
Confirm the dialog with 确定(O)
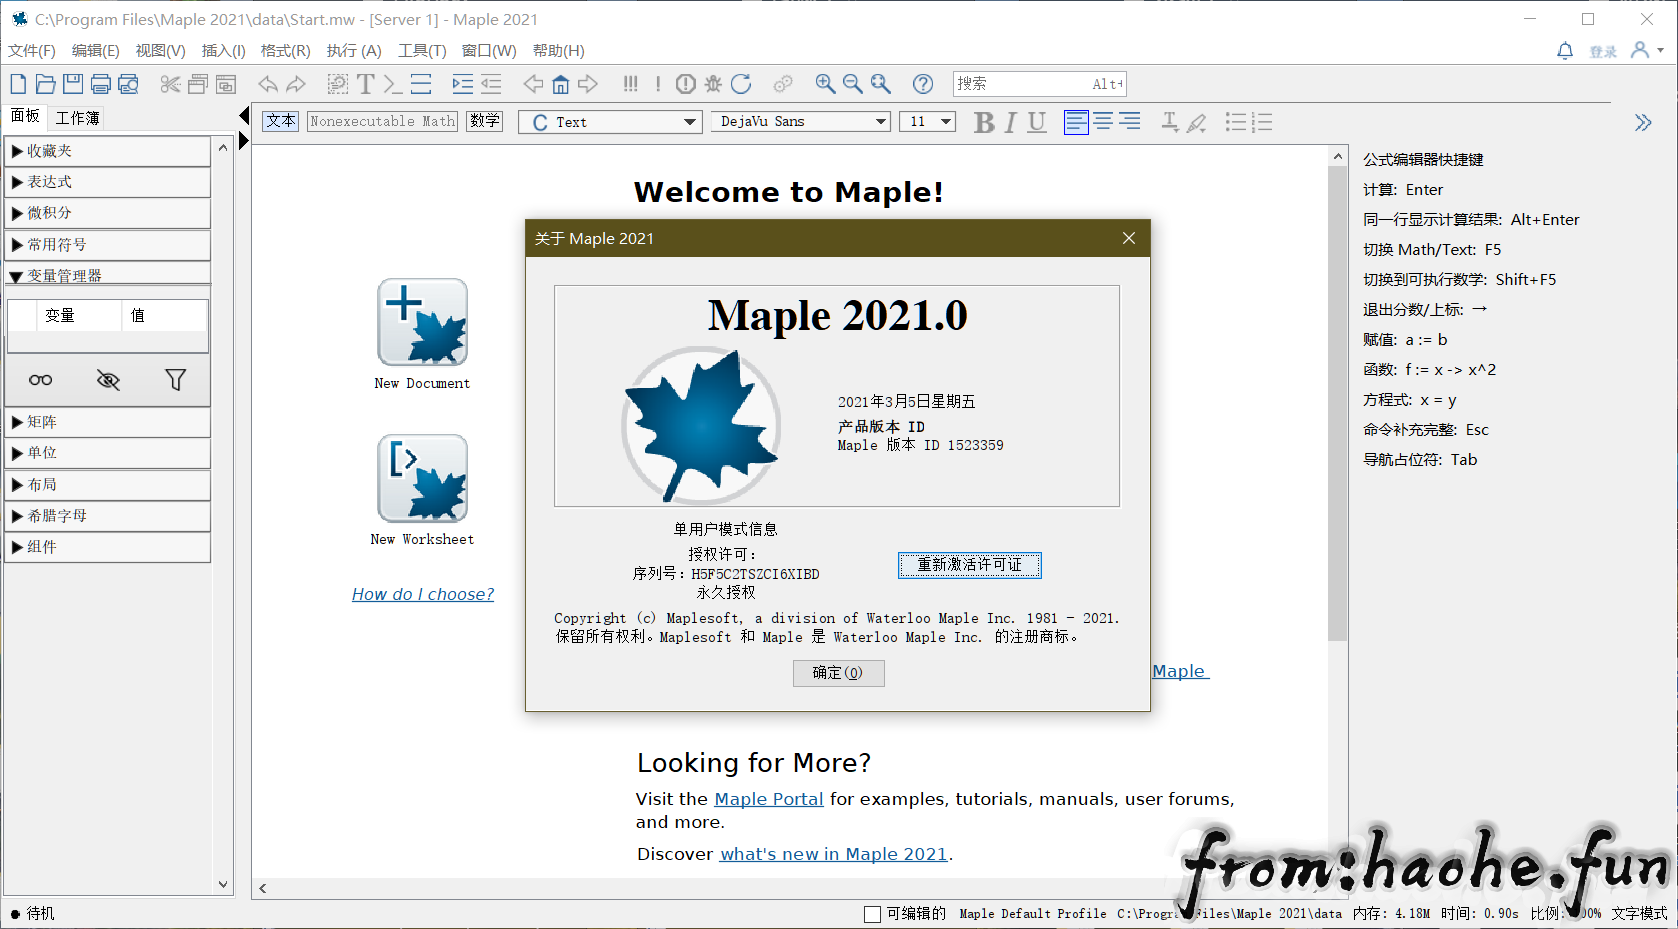[838, 673]
